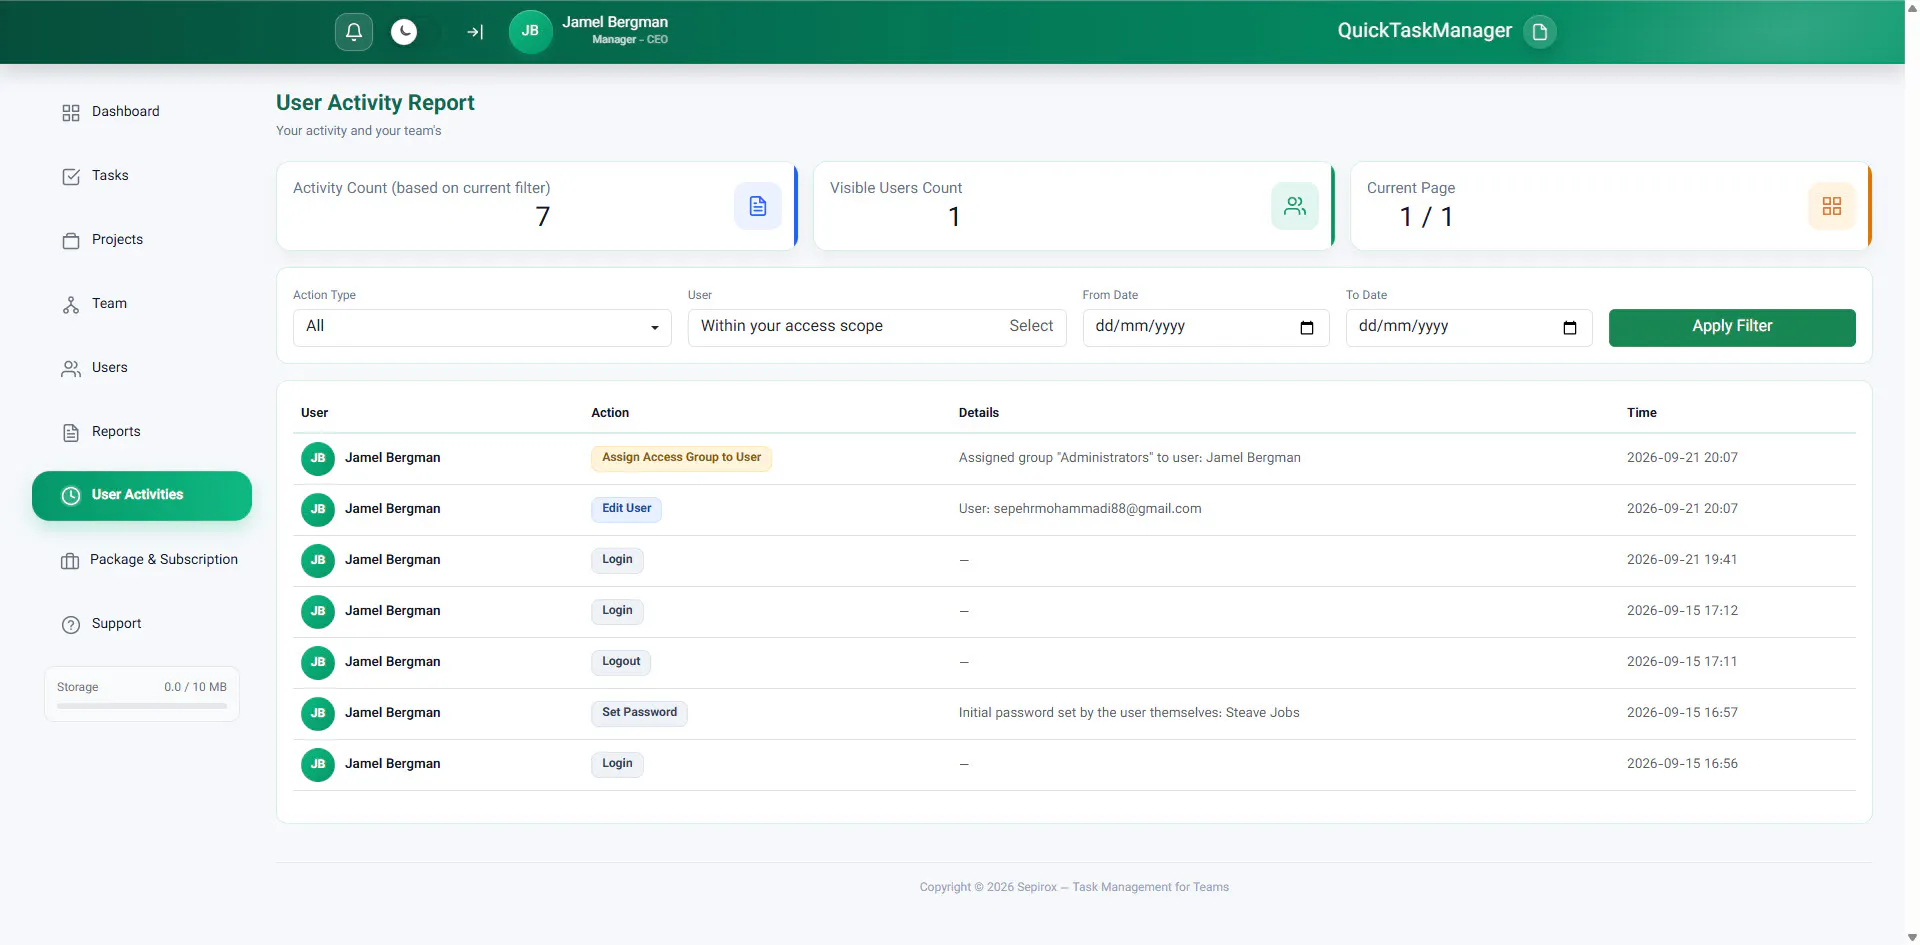
Task: Click the Support label in sidebar
Action: pyautogui.click(x=116, y=624)
